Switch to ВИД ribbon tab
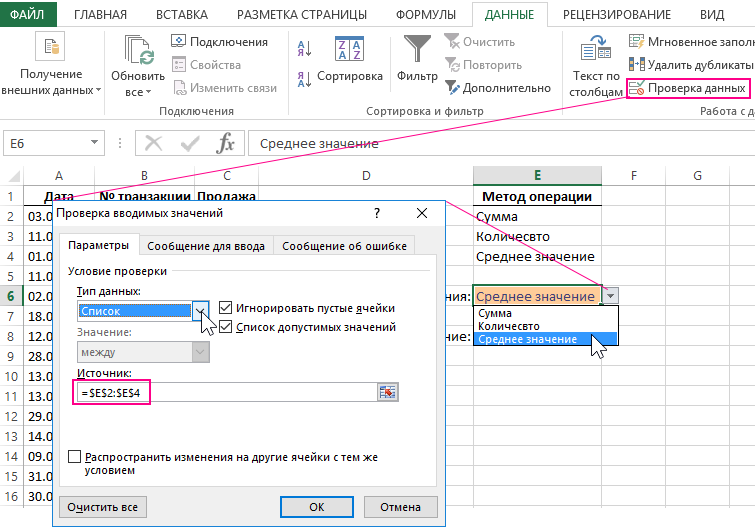This screenshot has height=527, width=755. (712, 14)
